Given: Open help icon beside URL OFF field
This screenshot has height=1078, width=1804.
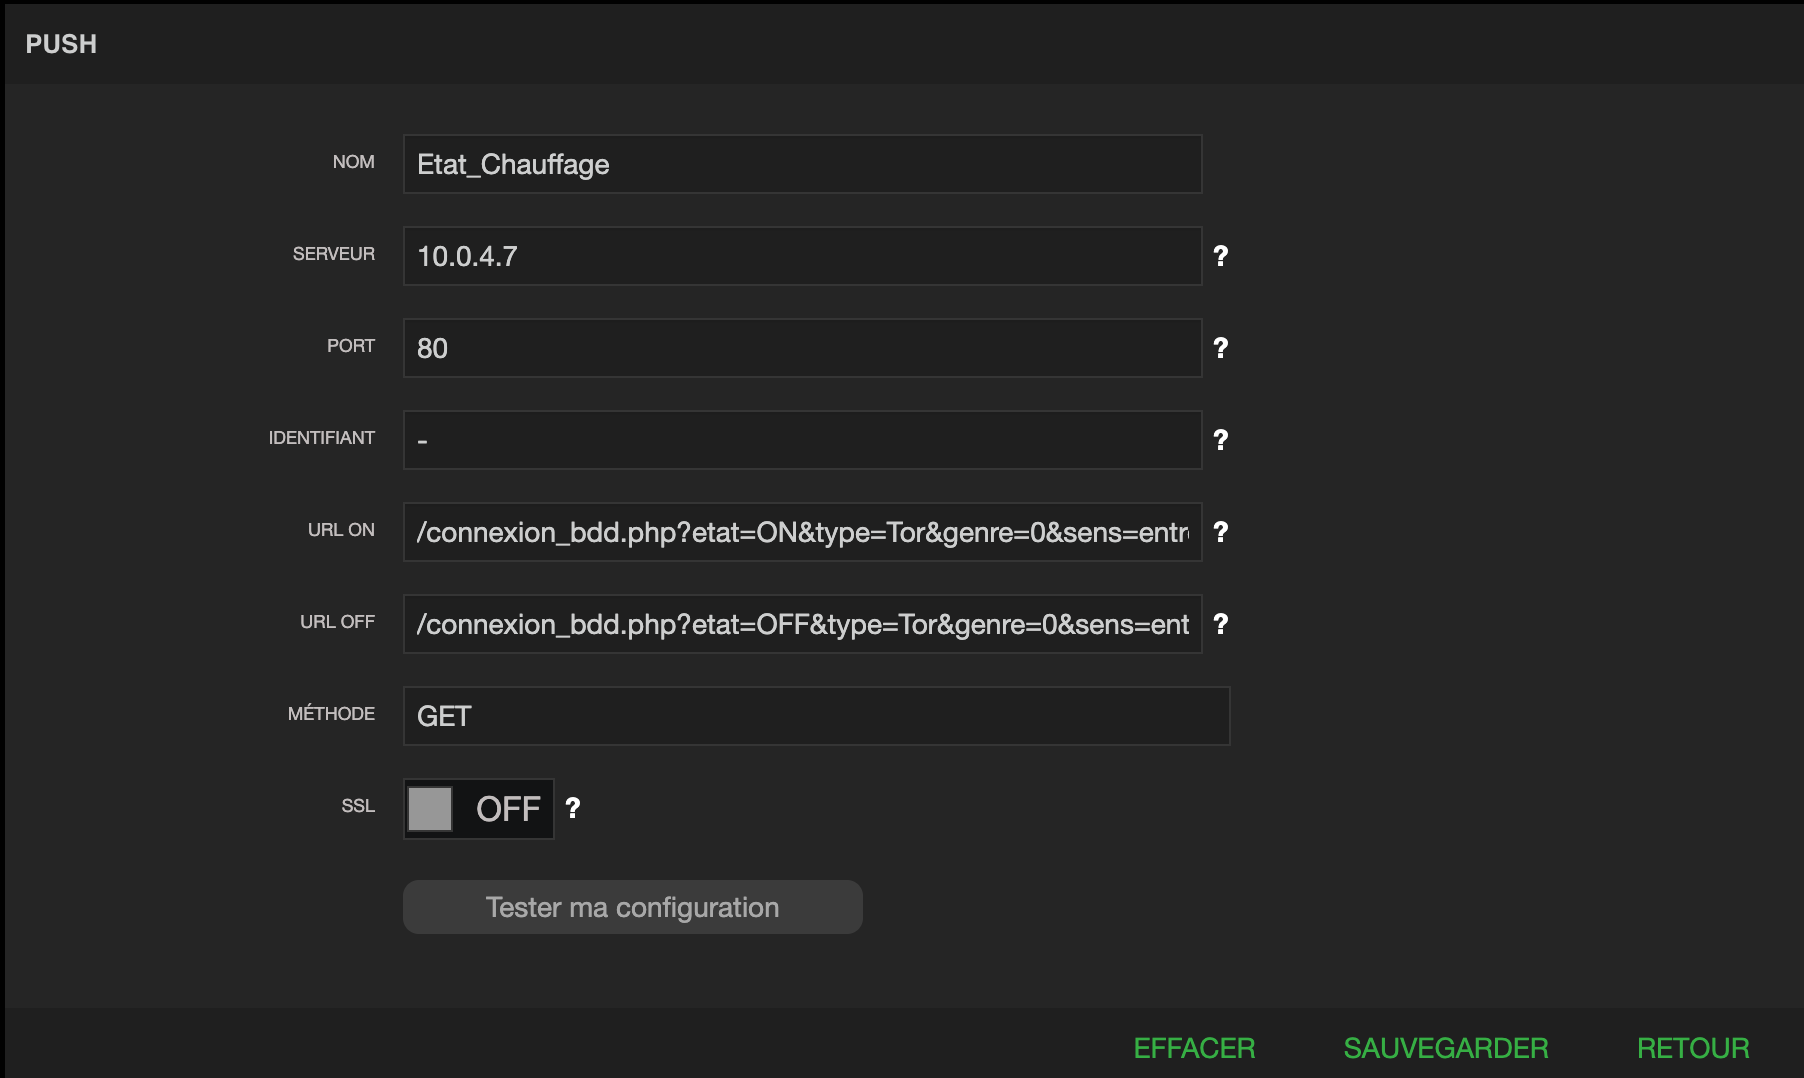Looking at the screenshot, I should click(x=1220, y=624).
